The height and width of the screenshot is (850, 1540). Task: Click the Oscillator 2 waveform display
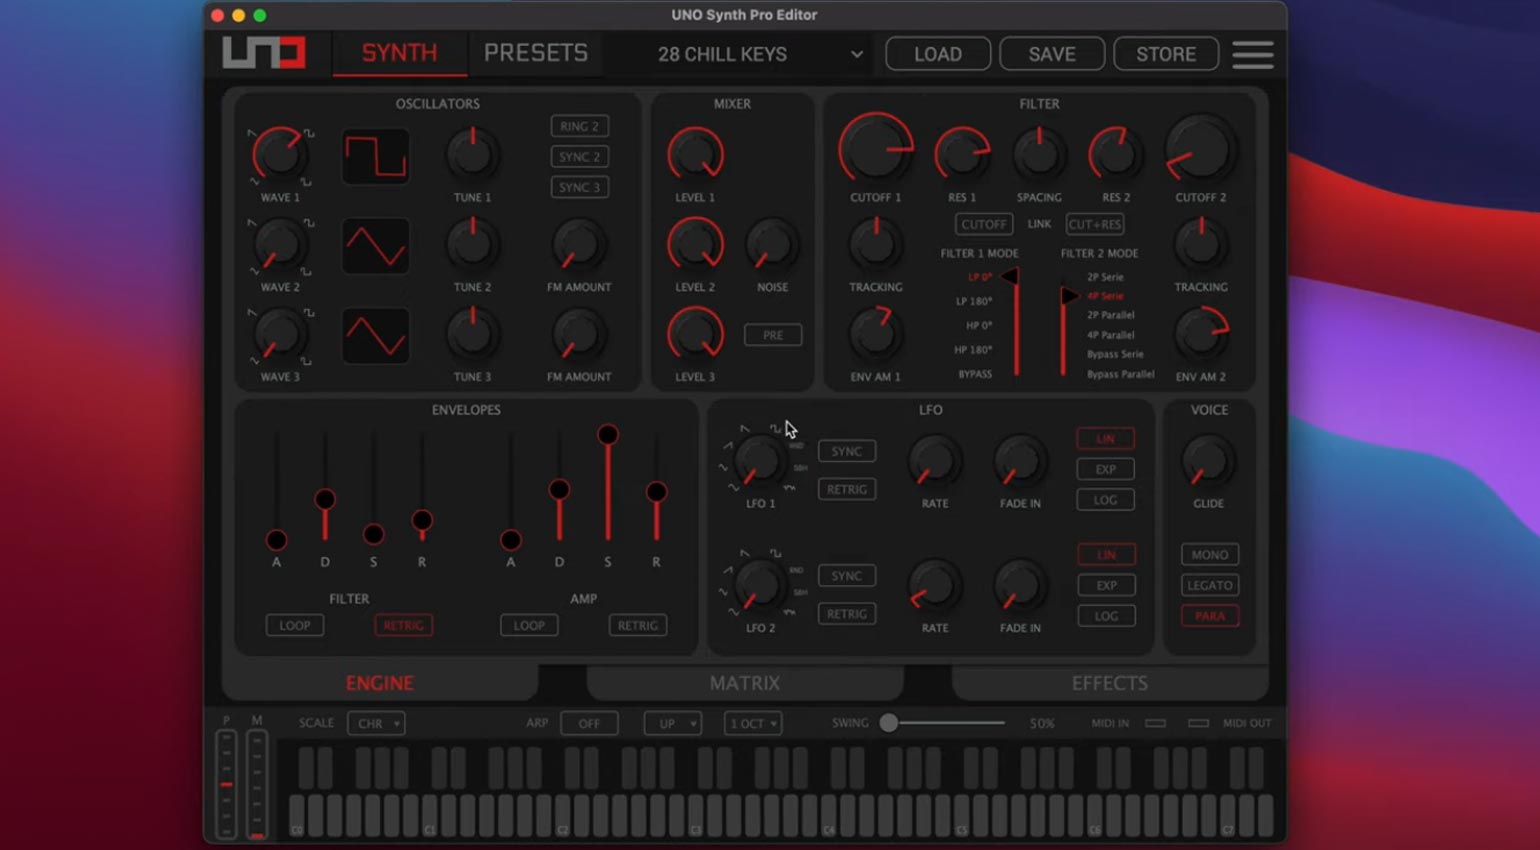point(375,246)
